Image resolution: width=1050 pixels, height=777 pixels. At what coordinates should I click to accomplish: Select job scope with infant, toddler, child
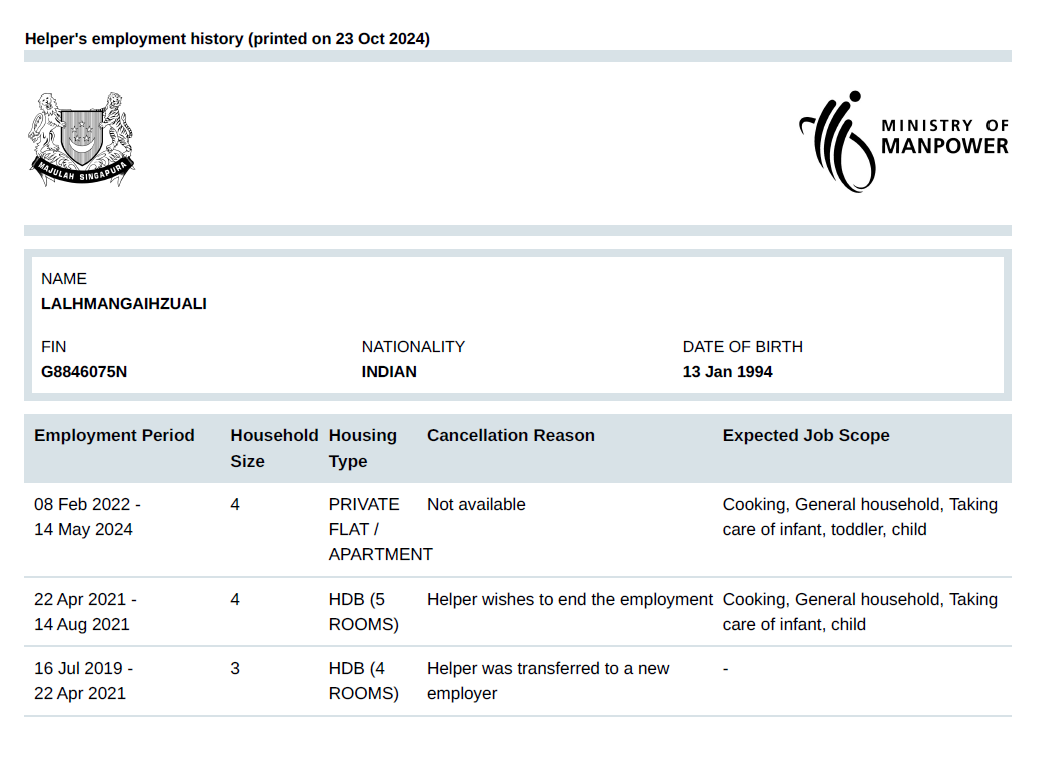[x=860, y=517]
